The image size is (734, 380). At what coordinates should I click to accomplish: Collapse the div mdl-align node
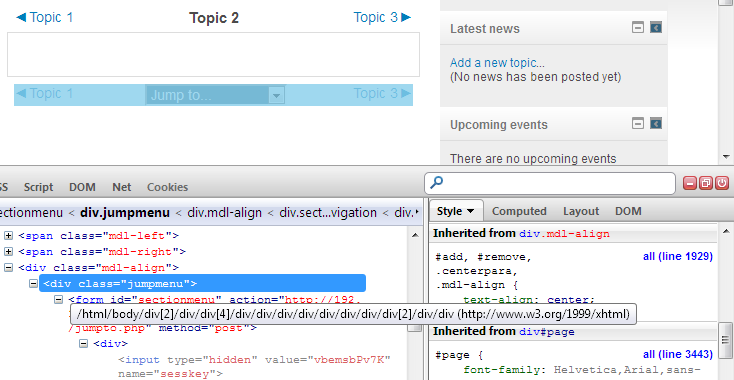click(x=8, y=268)
